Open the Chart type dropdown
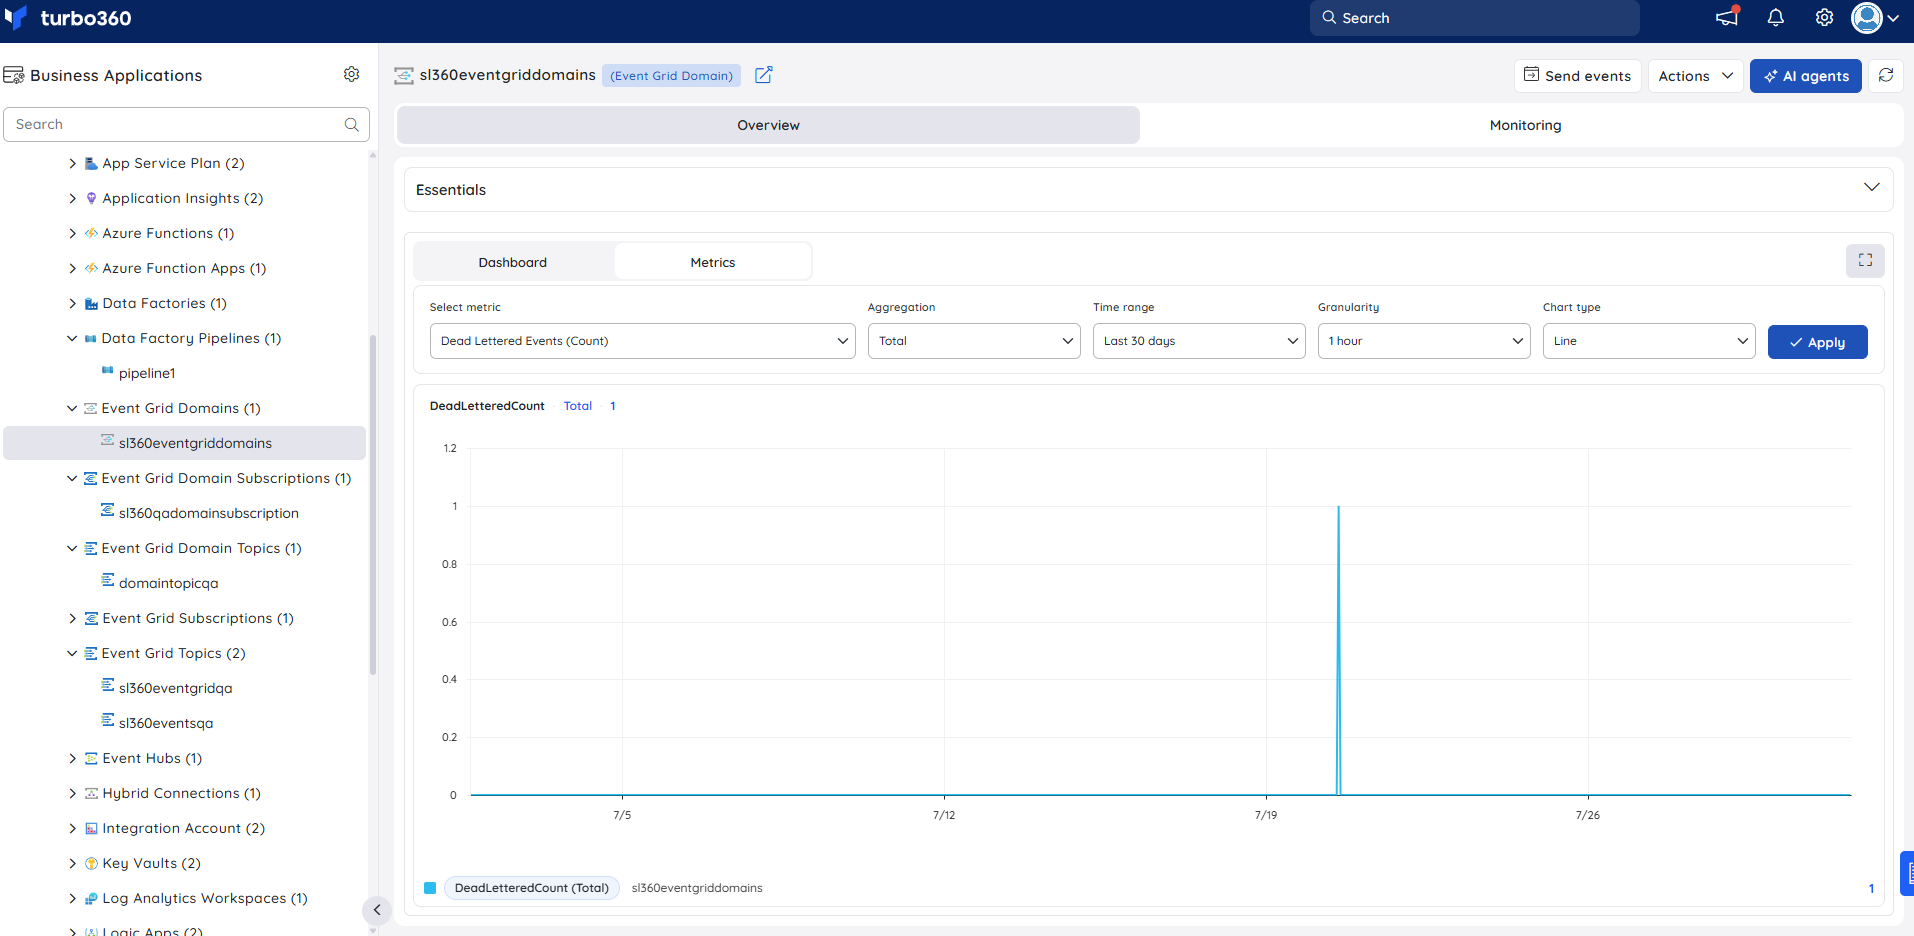Viewport: 1914px width, 936px height. coord(1649,341)
